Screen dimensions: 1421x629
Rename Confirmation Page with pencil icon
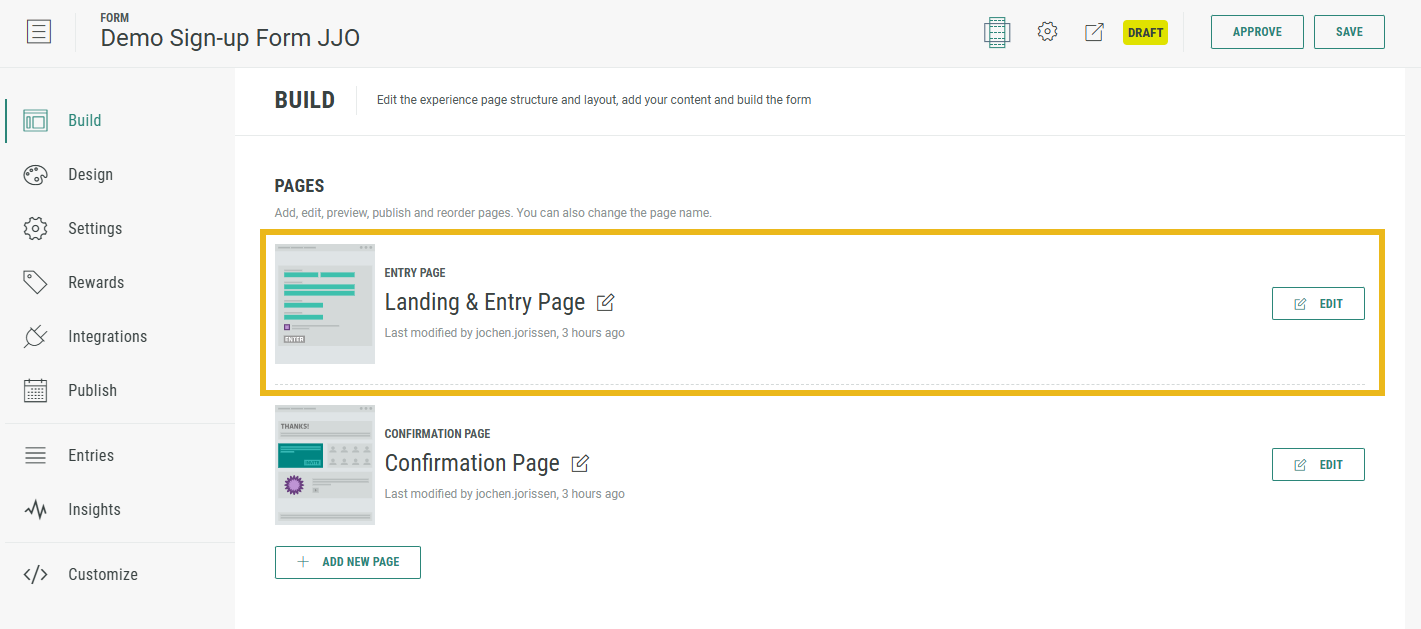580,463
